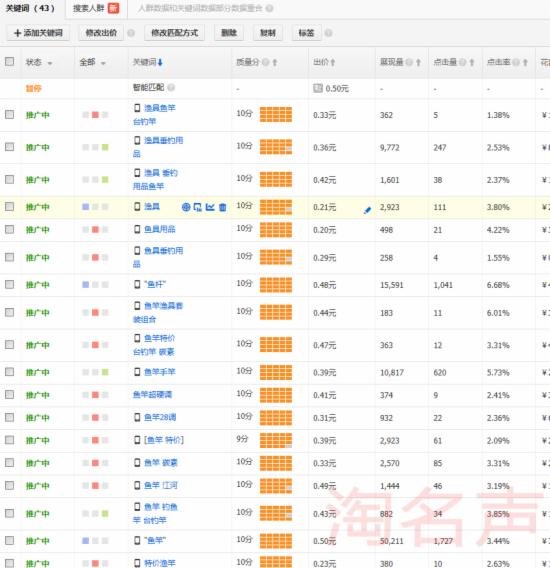This screenshot has height=568, width=550.
Task: Click the mobile icon before 鱼竿手竿
Action: click(137, 372)
